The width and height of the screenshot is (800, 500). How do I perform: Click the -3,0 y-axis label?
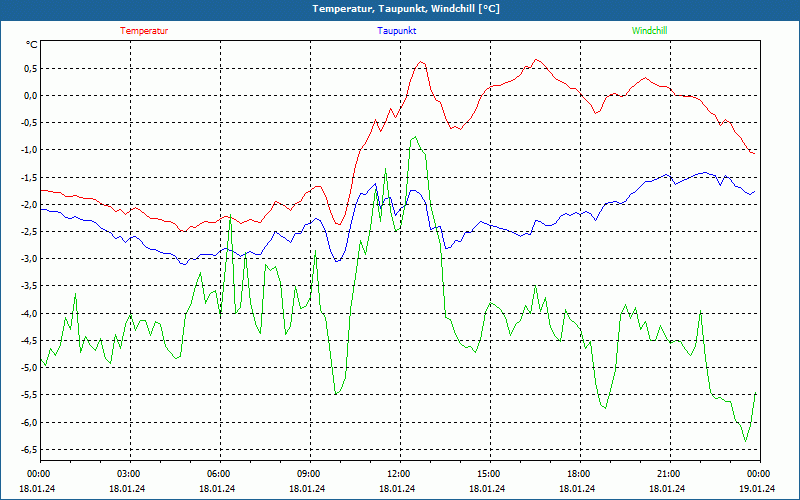pyautogui.click(x=28, y=259)
